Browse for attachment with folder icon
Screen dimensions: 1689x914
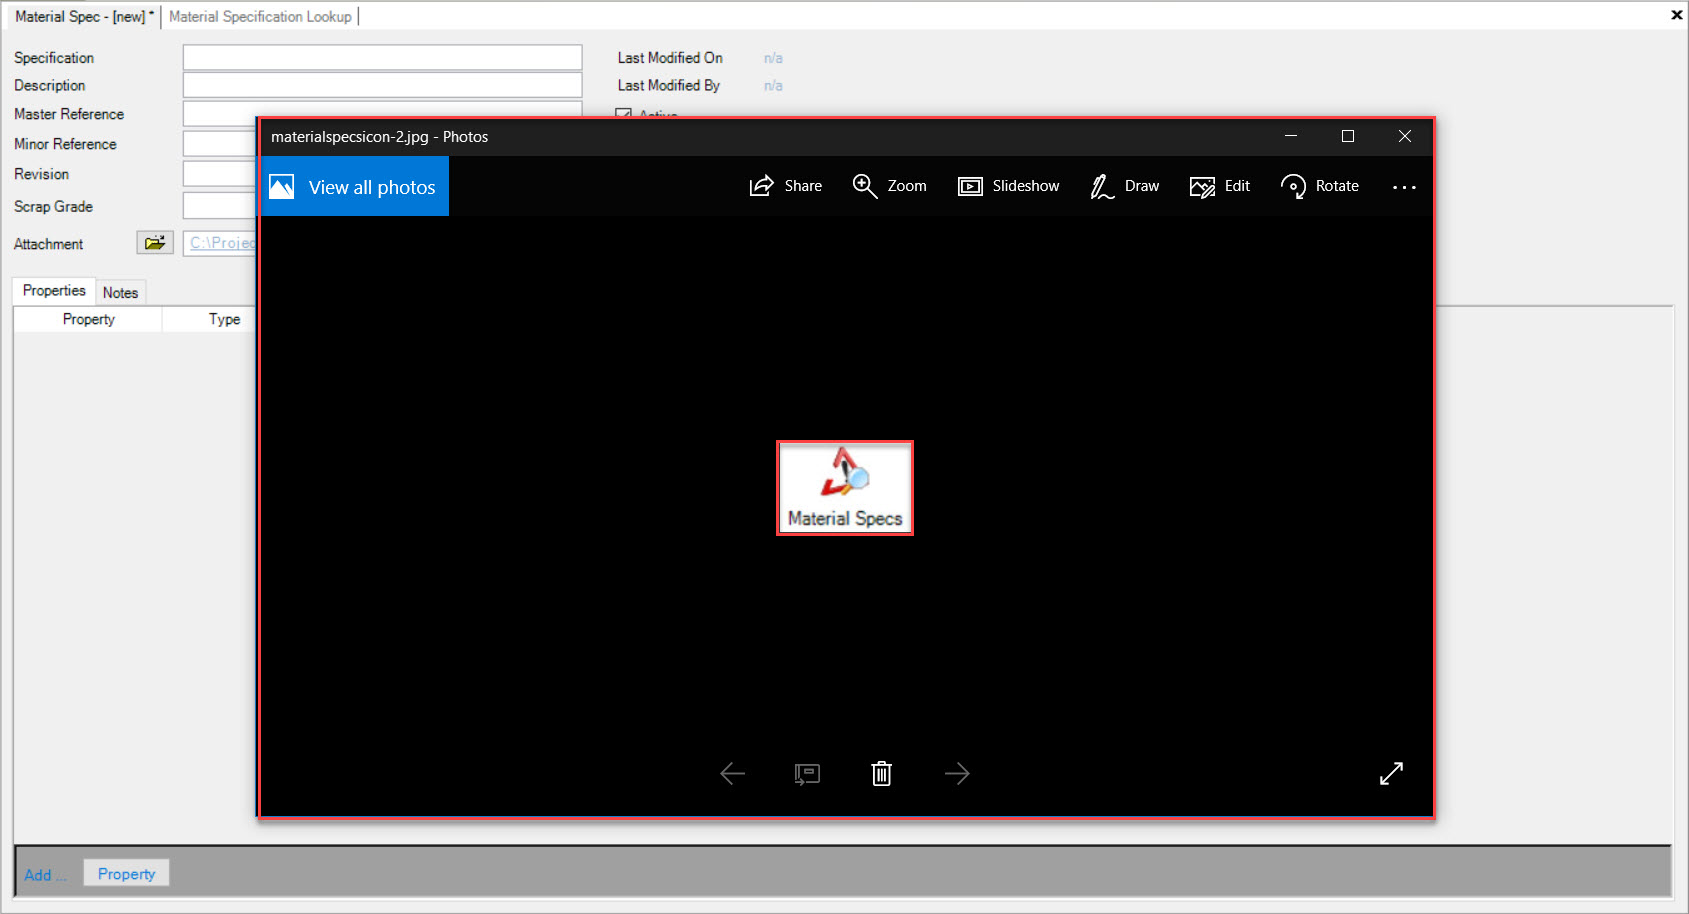pos(155,243)
